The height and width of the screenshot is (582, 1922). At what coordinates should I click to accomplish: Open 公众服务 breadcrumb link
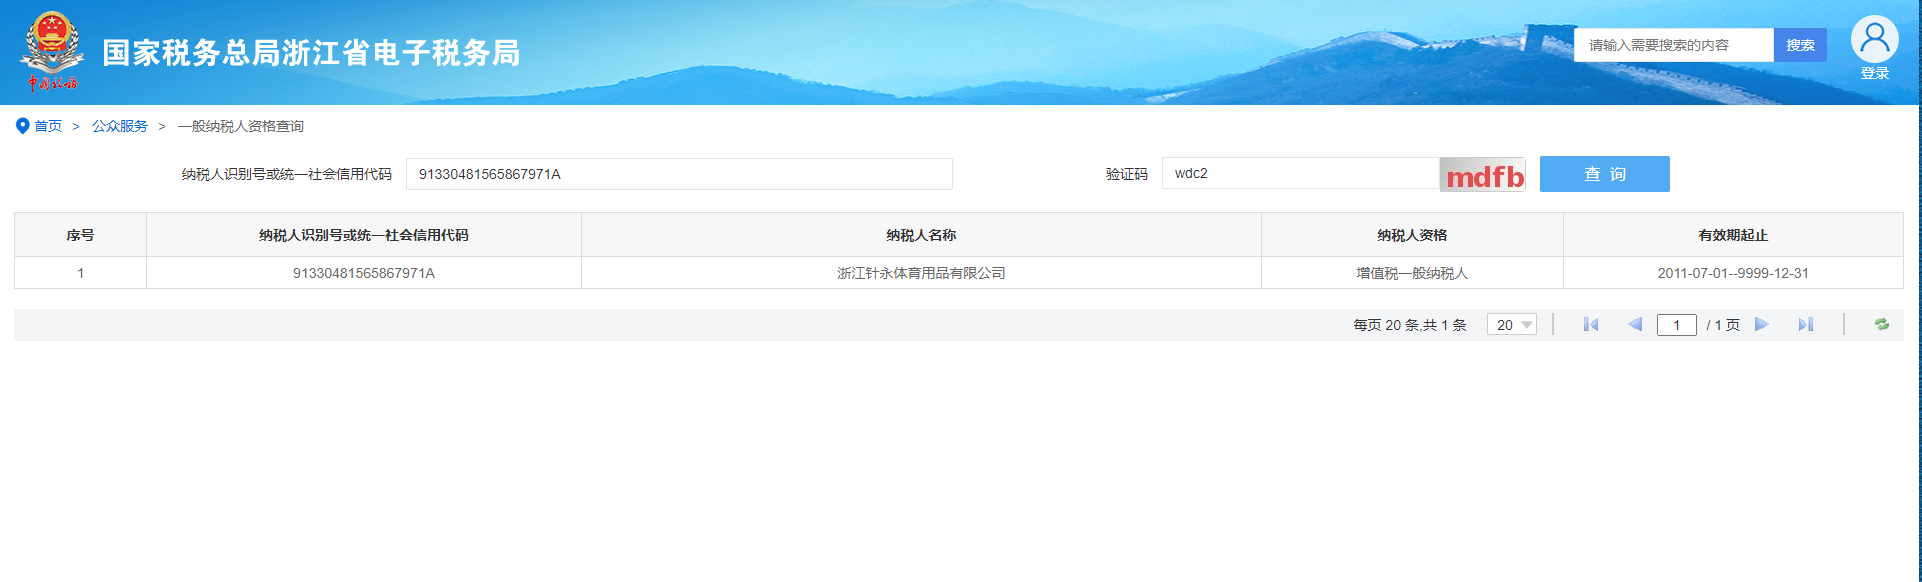[120, 126]
